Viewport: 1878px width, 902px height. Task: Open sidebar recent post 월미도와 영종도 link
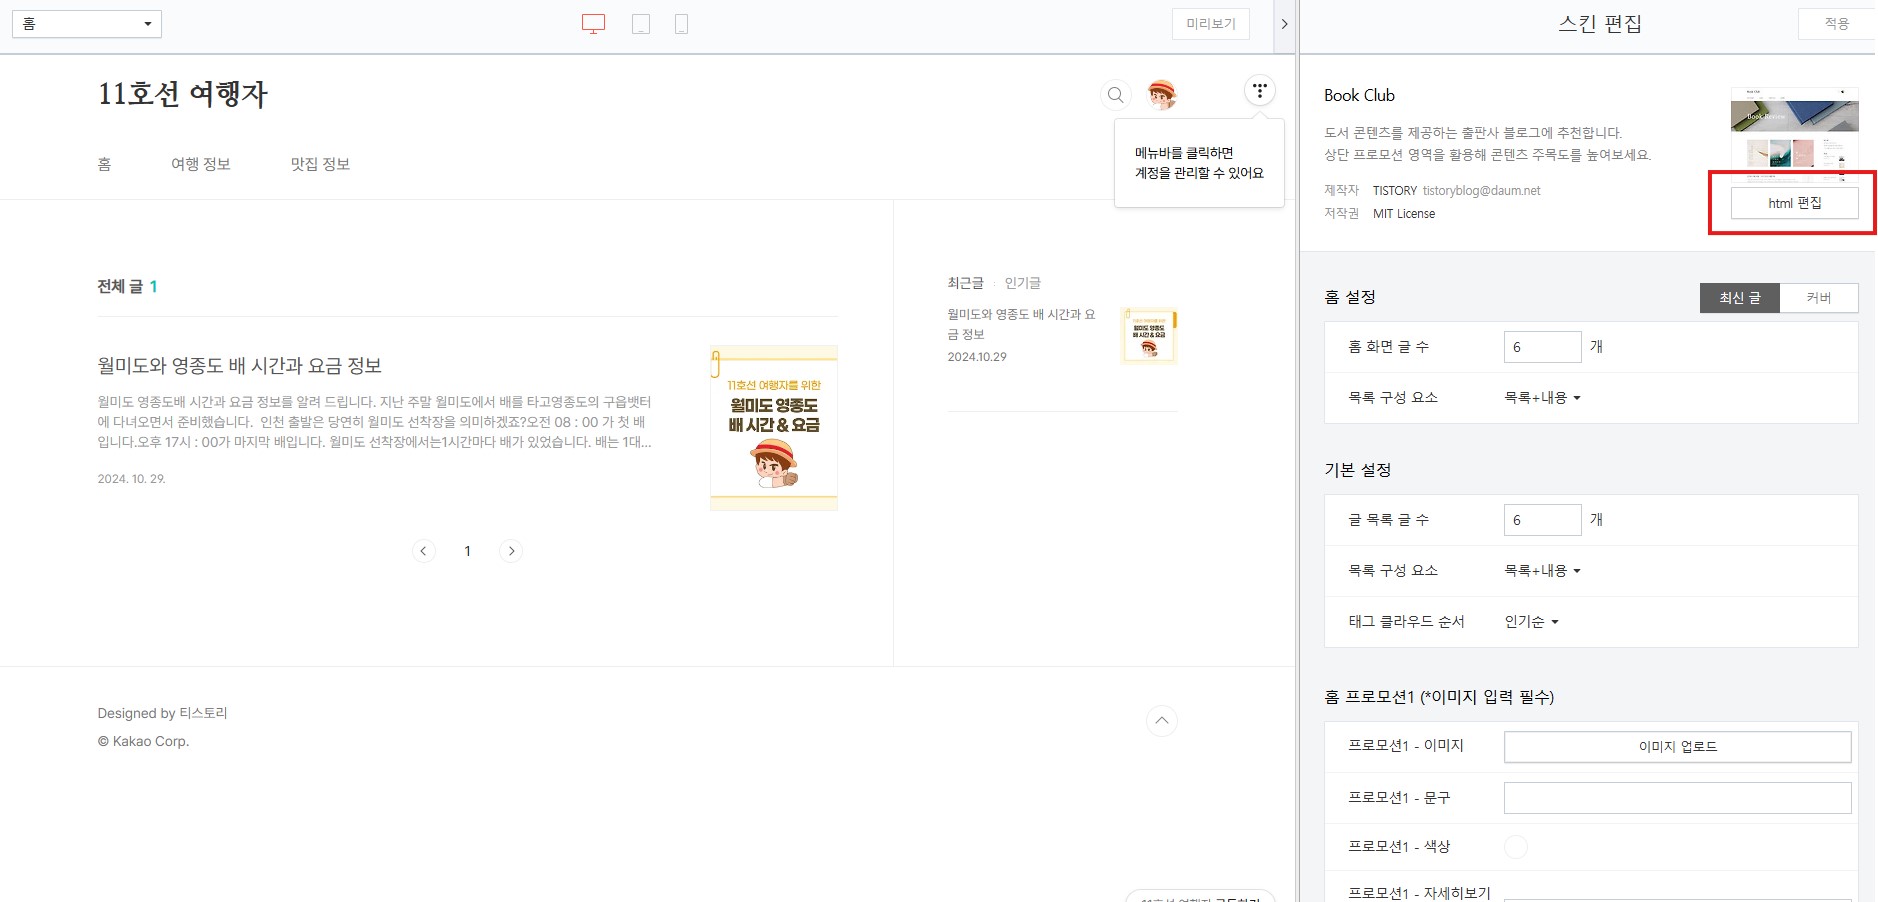(1021, 324)
